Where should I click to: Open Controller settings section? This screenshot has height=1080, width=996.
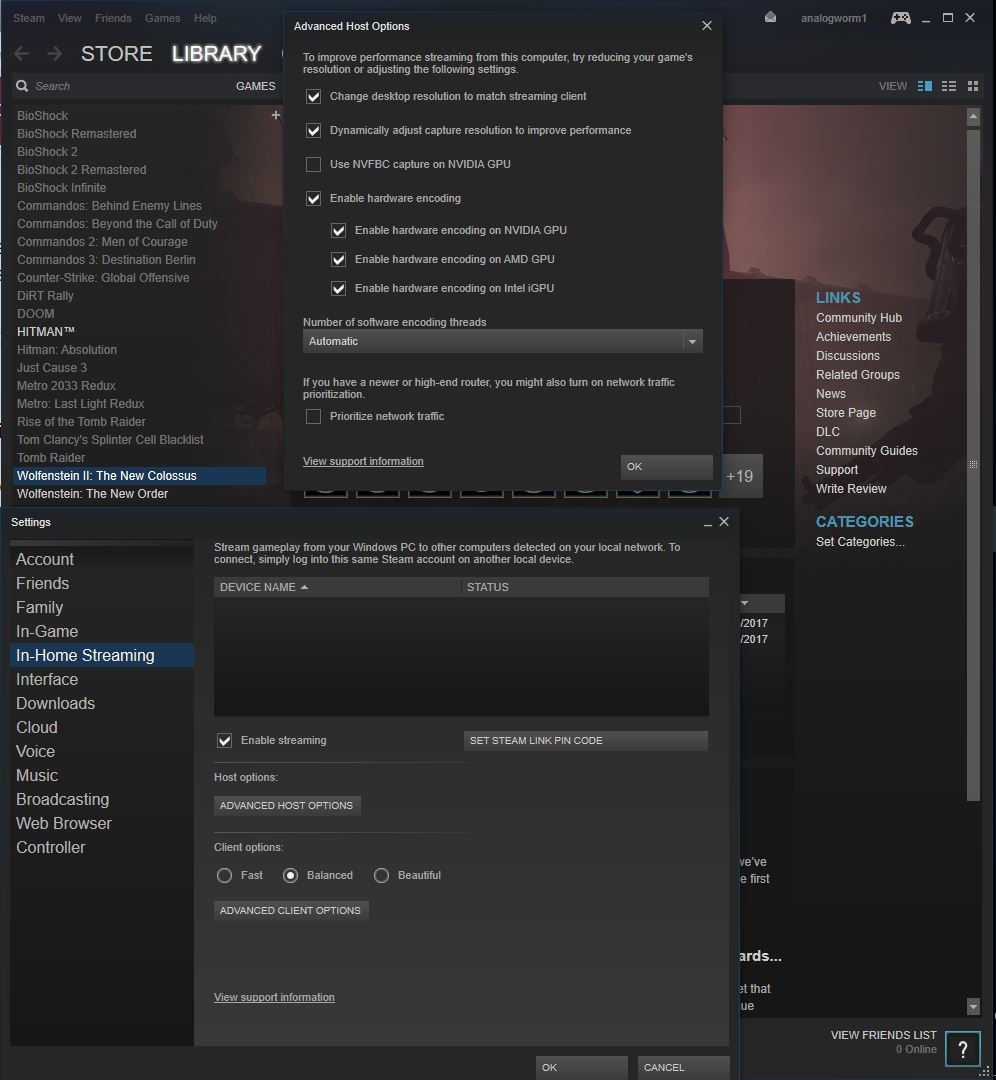(x=102, y=847)
